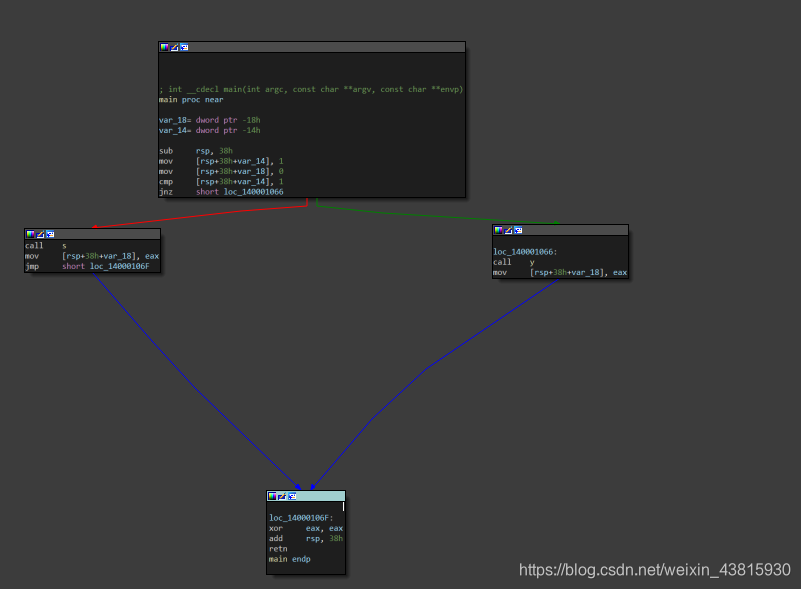This screenshot has width=801, height=589.
Task: Click the highlighted title bar of loc_14000106F node
Action: tap(306, 496)
